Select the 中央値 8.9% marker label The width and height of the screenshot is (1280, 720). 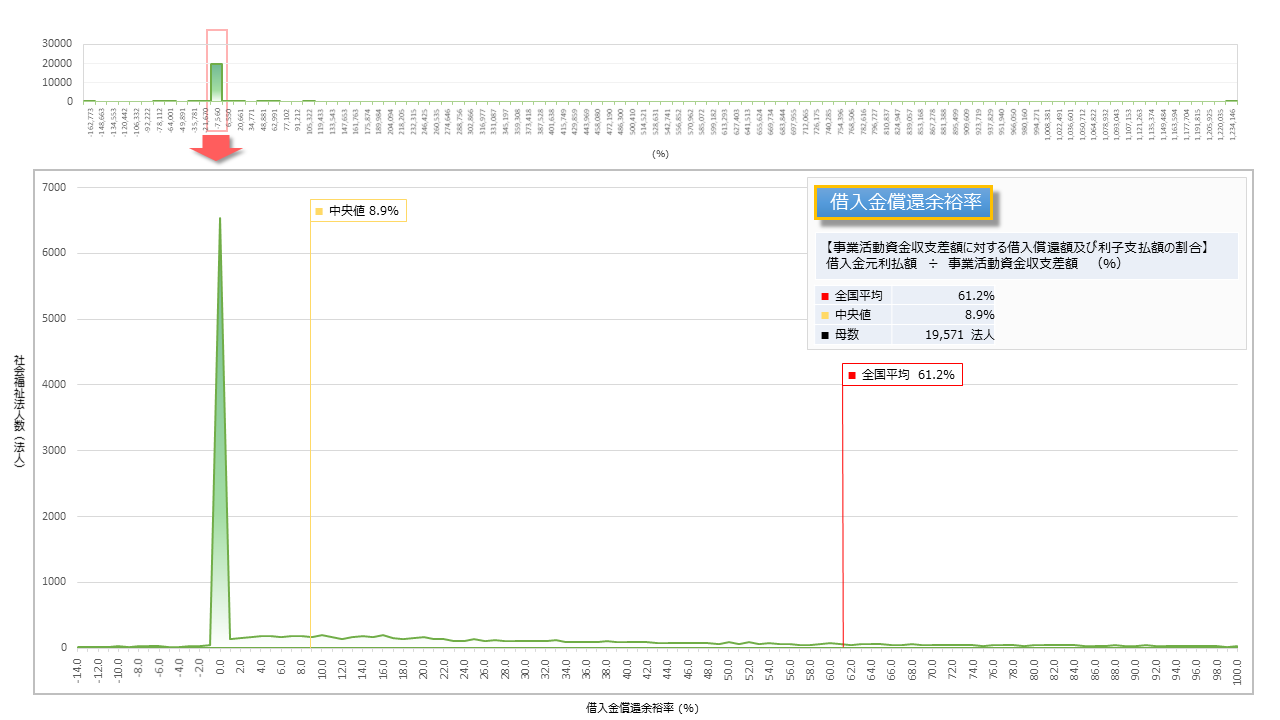(x=358, y=211)
